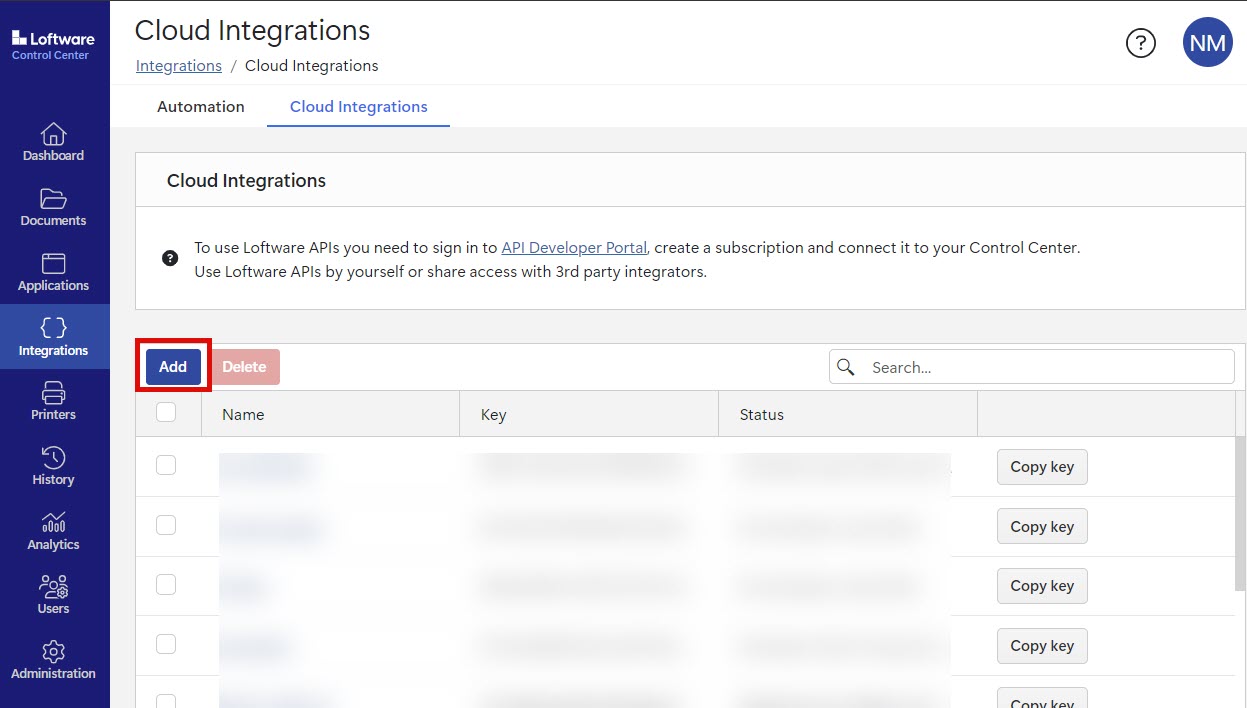Open History from the sidebar
The height and width of the screenshot is (708, 1247).
click(x=54, y=459)
